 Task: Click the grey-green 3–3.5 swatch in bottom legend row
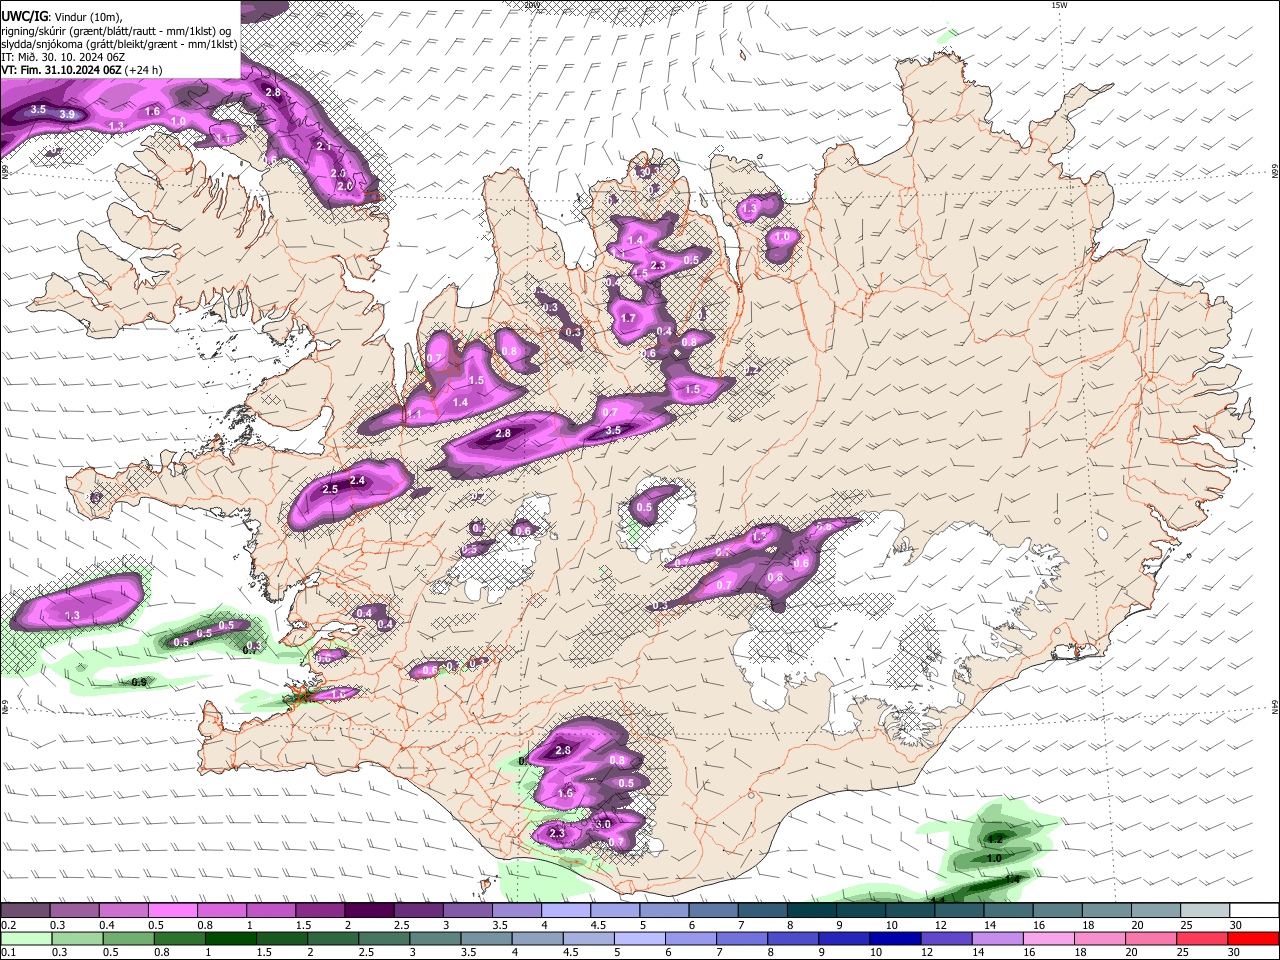tap(435, 939)
